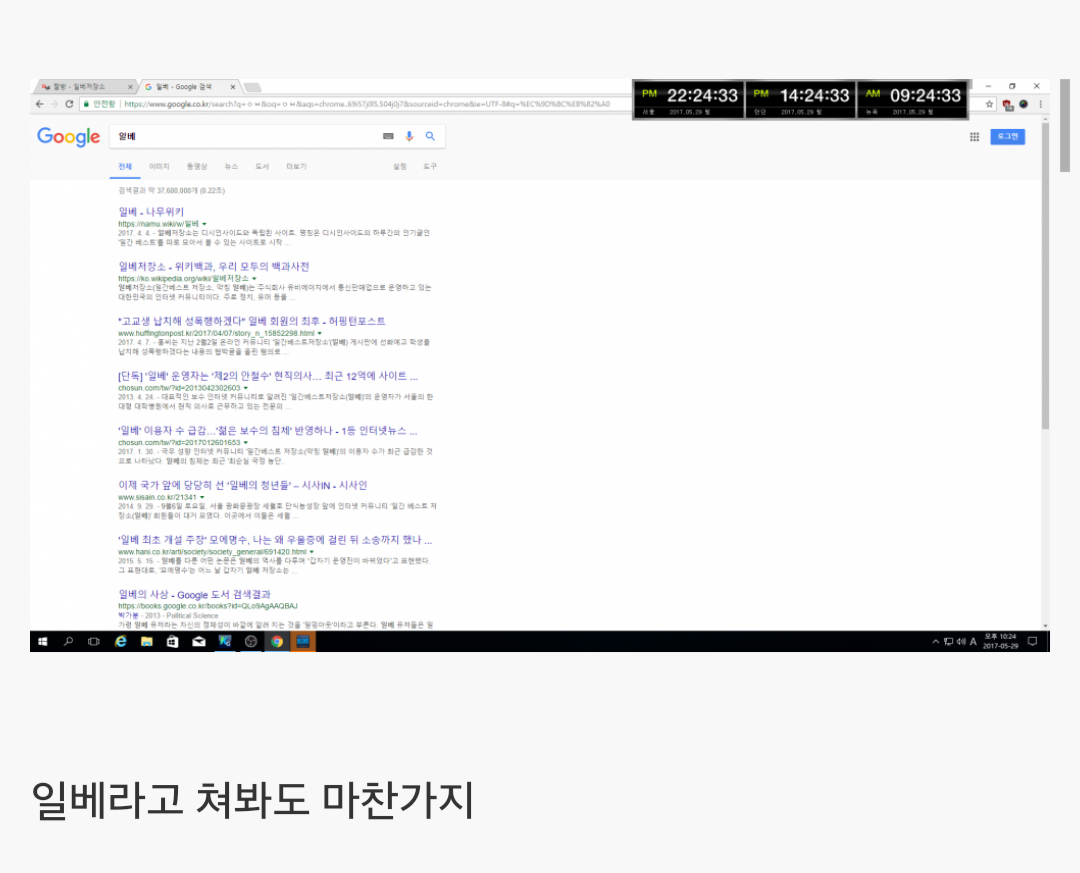This screenshot has height=873, width=1080.
Task: Open the '[단독] 일베 운영자는' result
Action: tap(267, 376)
